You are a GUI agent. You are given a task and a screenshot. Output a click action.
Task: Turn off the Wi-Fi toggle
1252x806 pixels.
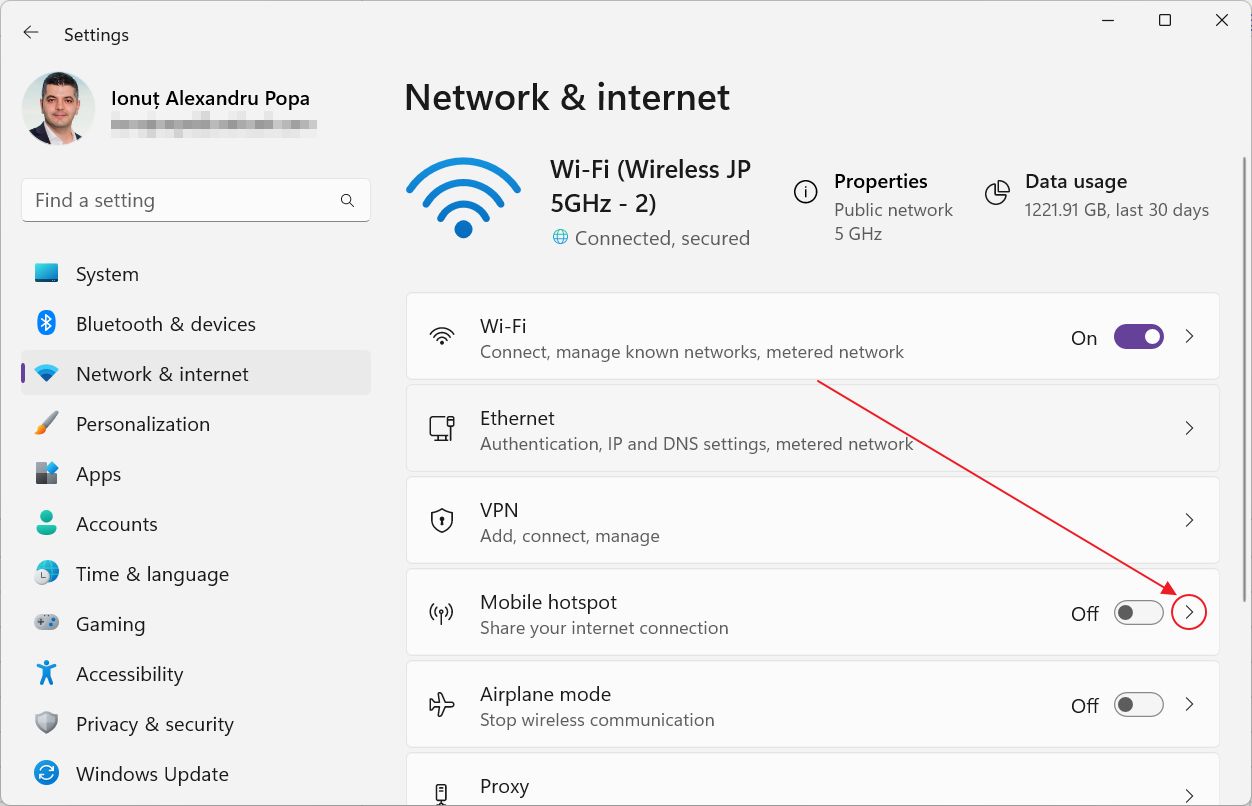[x=1138, y=337]
